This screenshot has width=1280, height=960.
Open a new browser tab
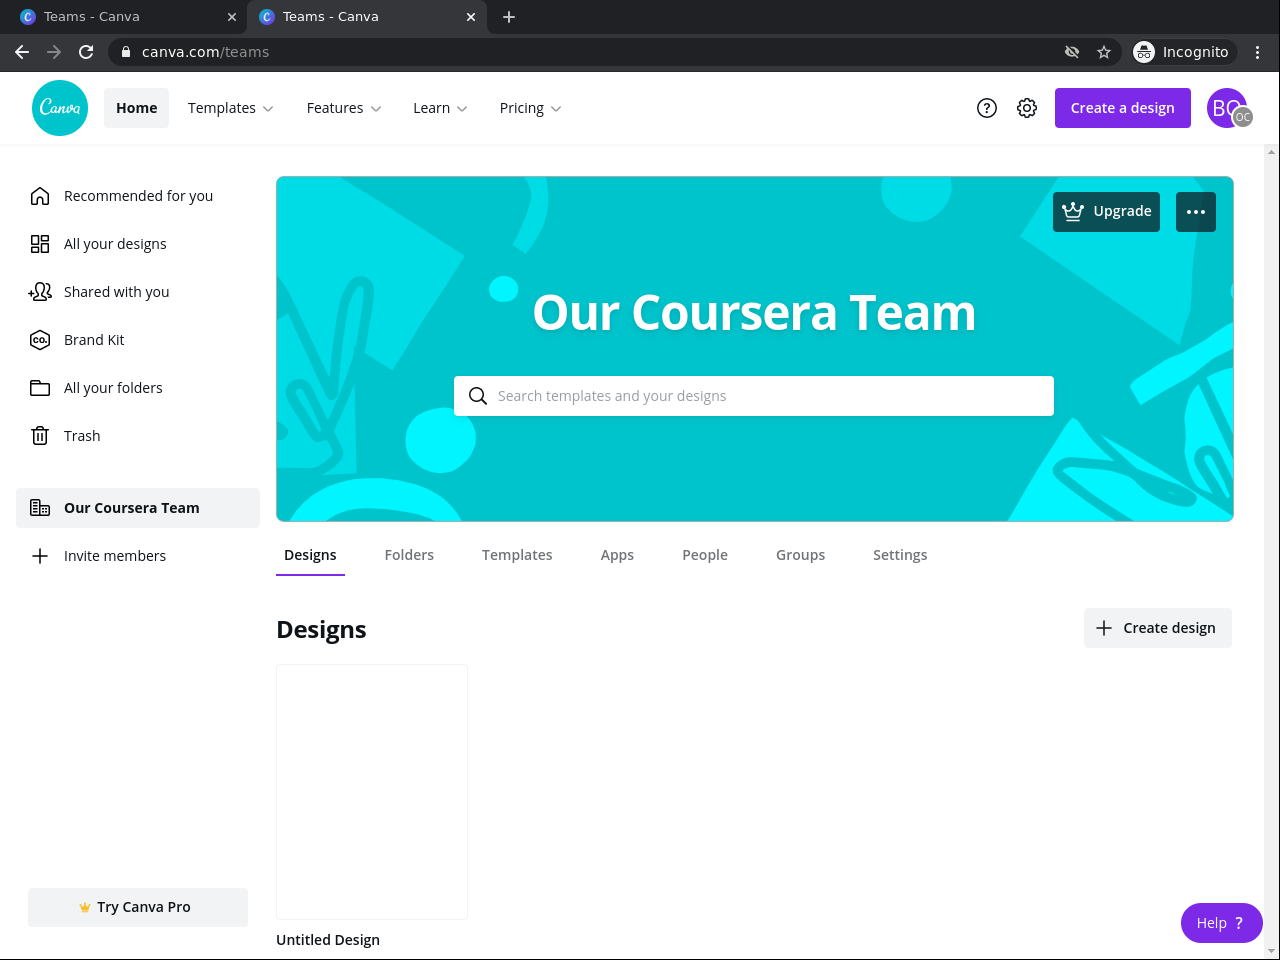(509, 17)
